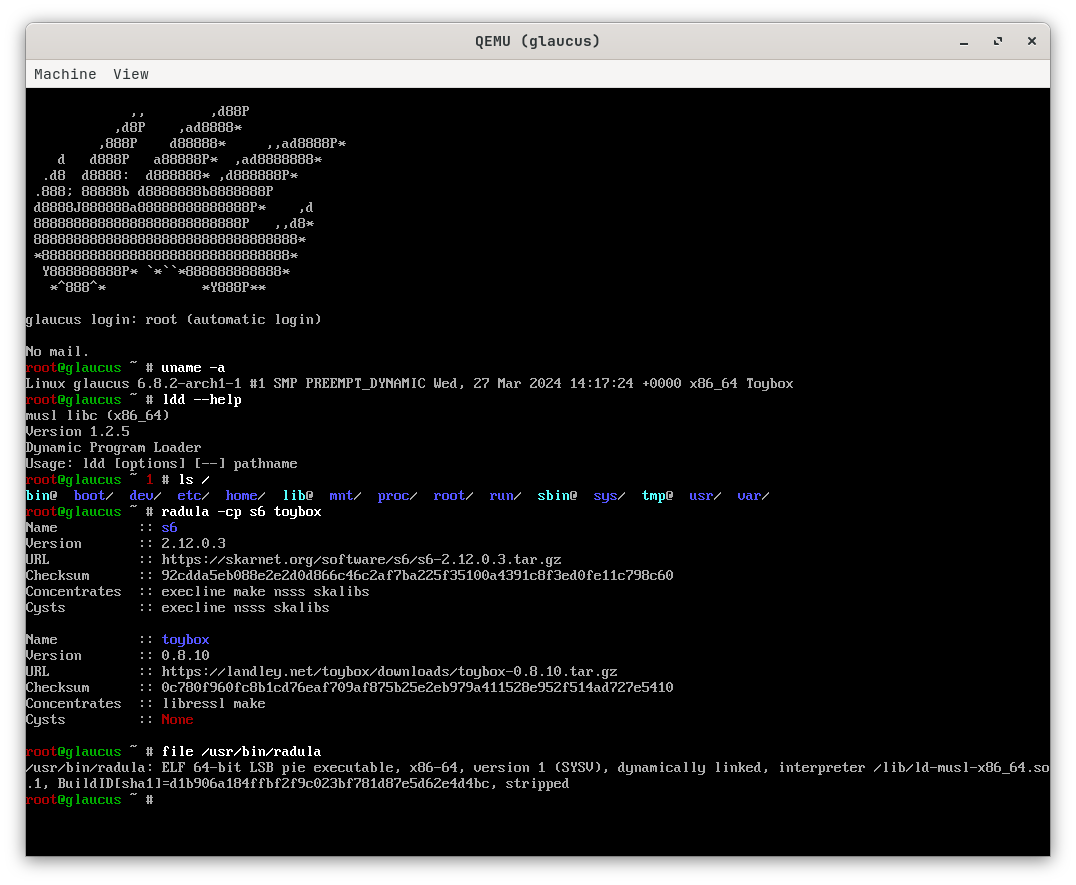Viewport: 1076px width, 885px height.
Task: Click the BuildID[sha1] output line
Action: [298, 783]
